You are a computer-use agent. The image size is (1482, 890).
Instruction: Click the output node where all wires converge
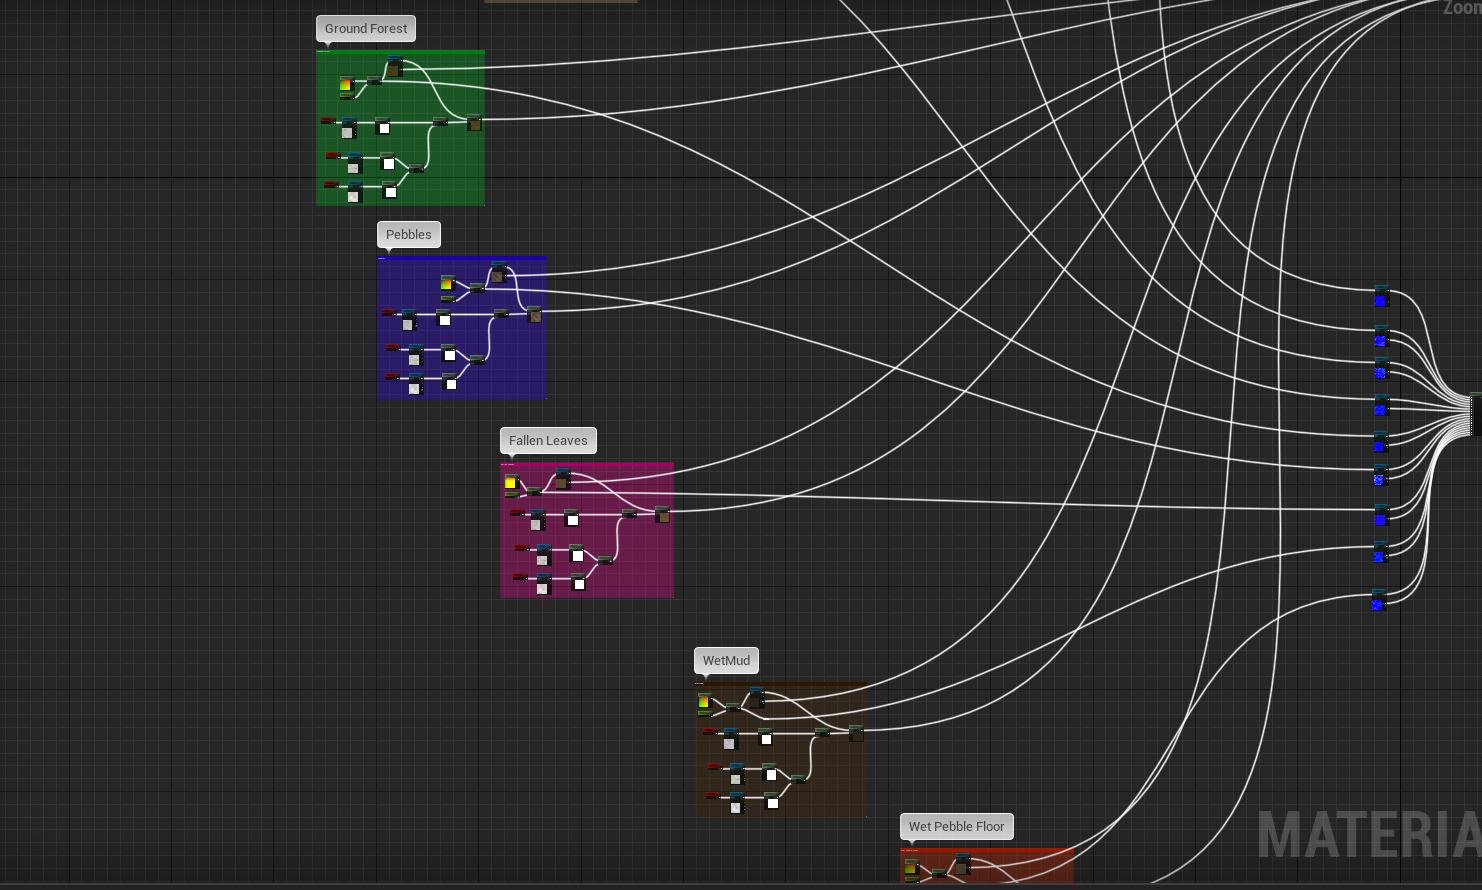1475,415
